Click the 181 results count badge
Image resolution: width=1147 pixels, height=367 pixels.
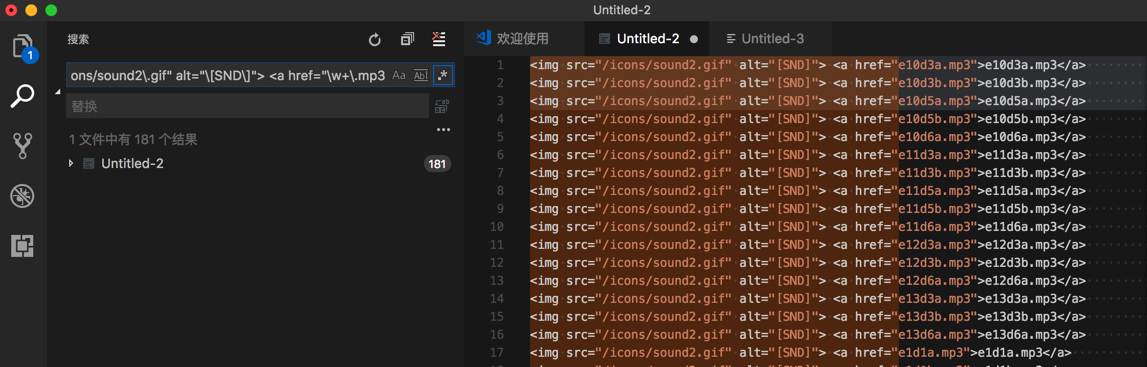[437, 164]
